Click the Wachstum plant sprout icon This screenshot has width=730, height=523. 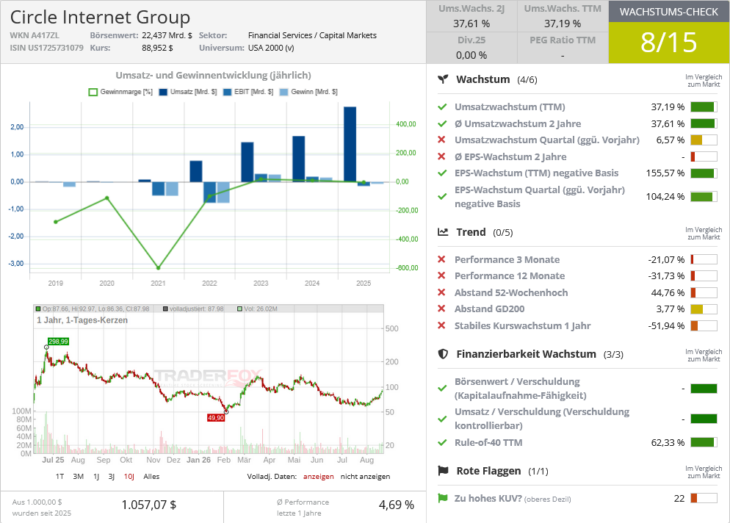443,79
